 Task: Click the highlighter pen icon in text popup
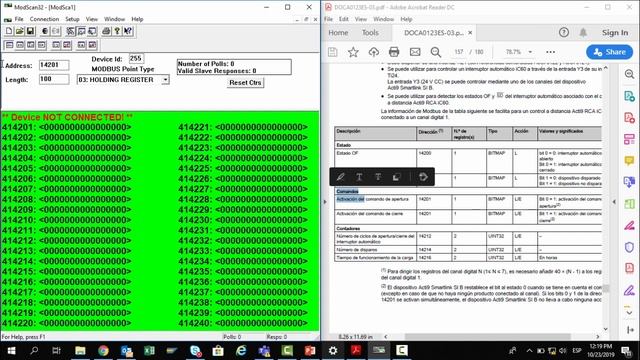(x=340, y=177)
